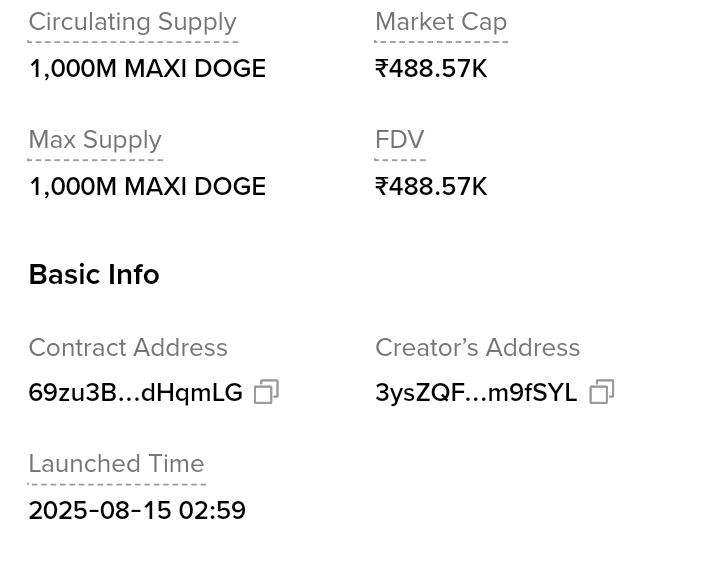Screen dimensions: 720x564
Task: Click the Basic Info heading
Action: pyautogui.click(x=94, y=275)
